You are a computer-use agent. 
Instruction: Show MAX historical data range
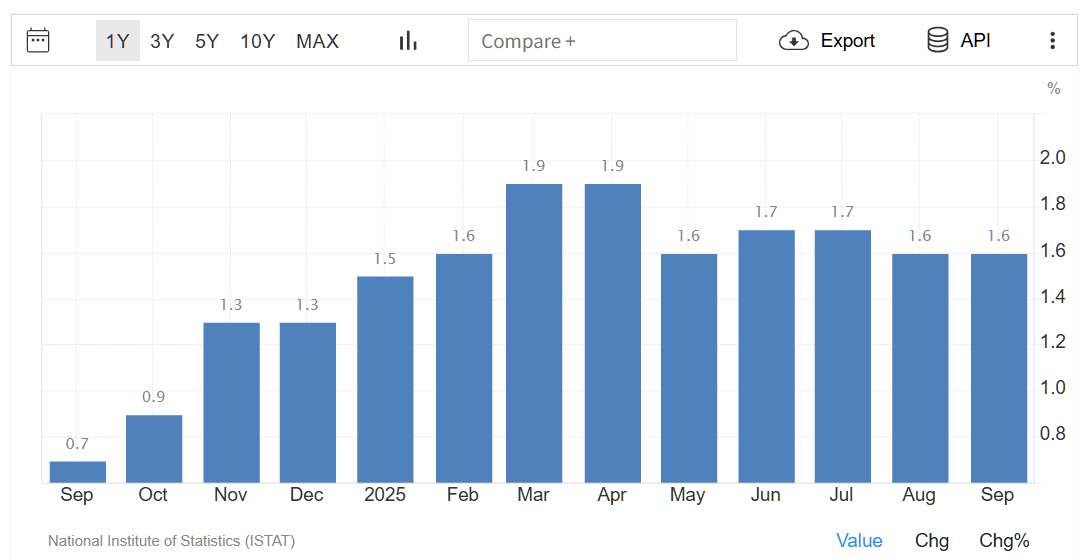(x=317, y=41)
